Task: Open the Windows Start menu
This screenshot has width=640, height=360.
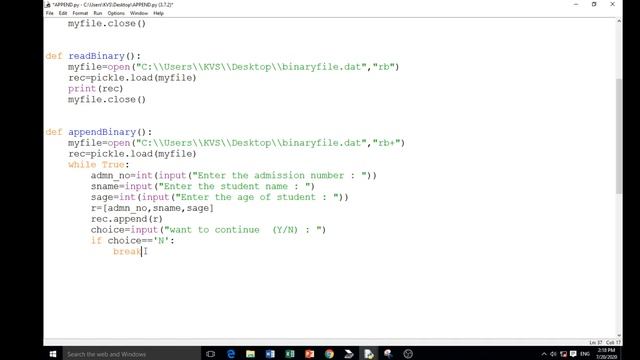Action: (53, 354)
